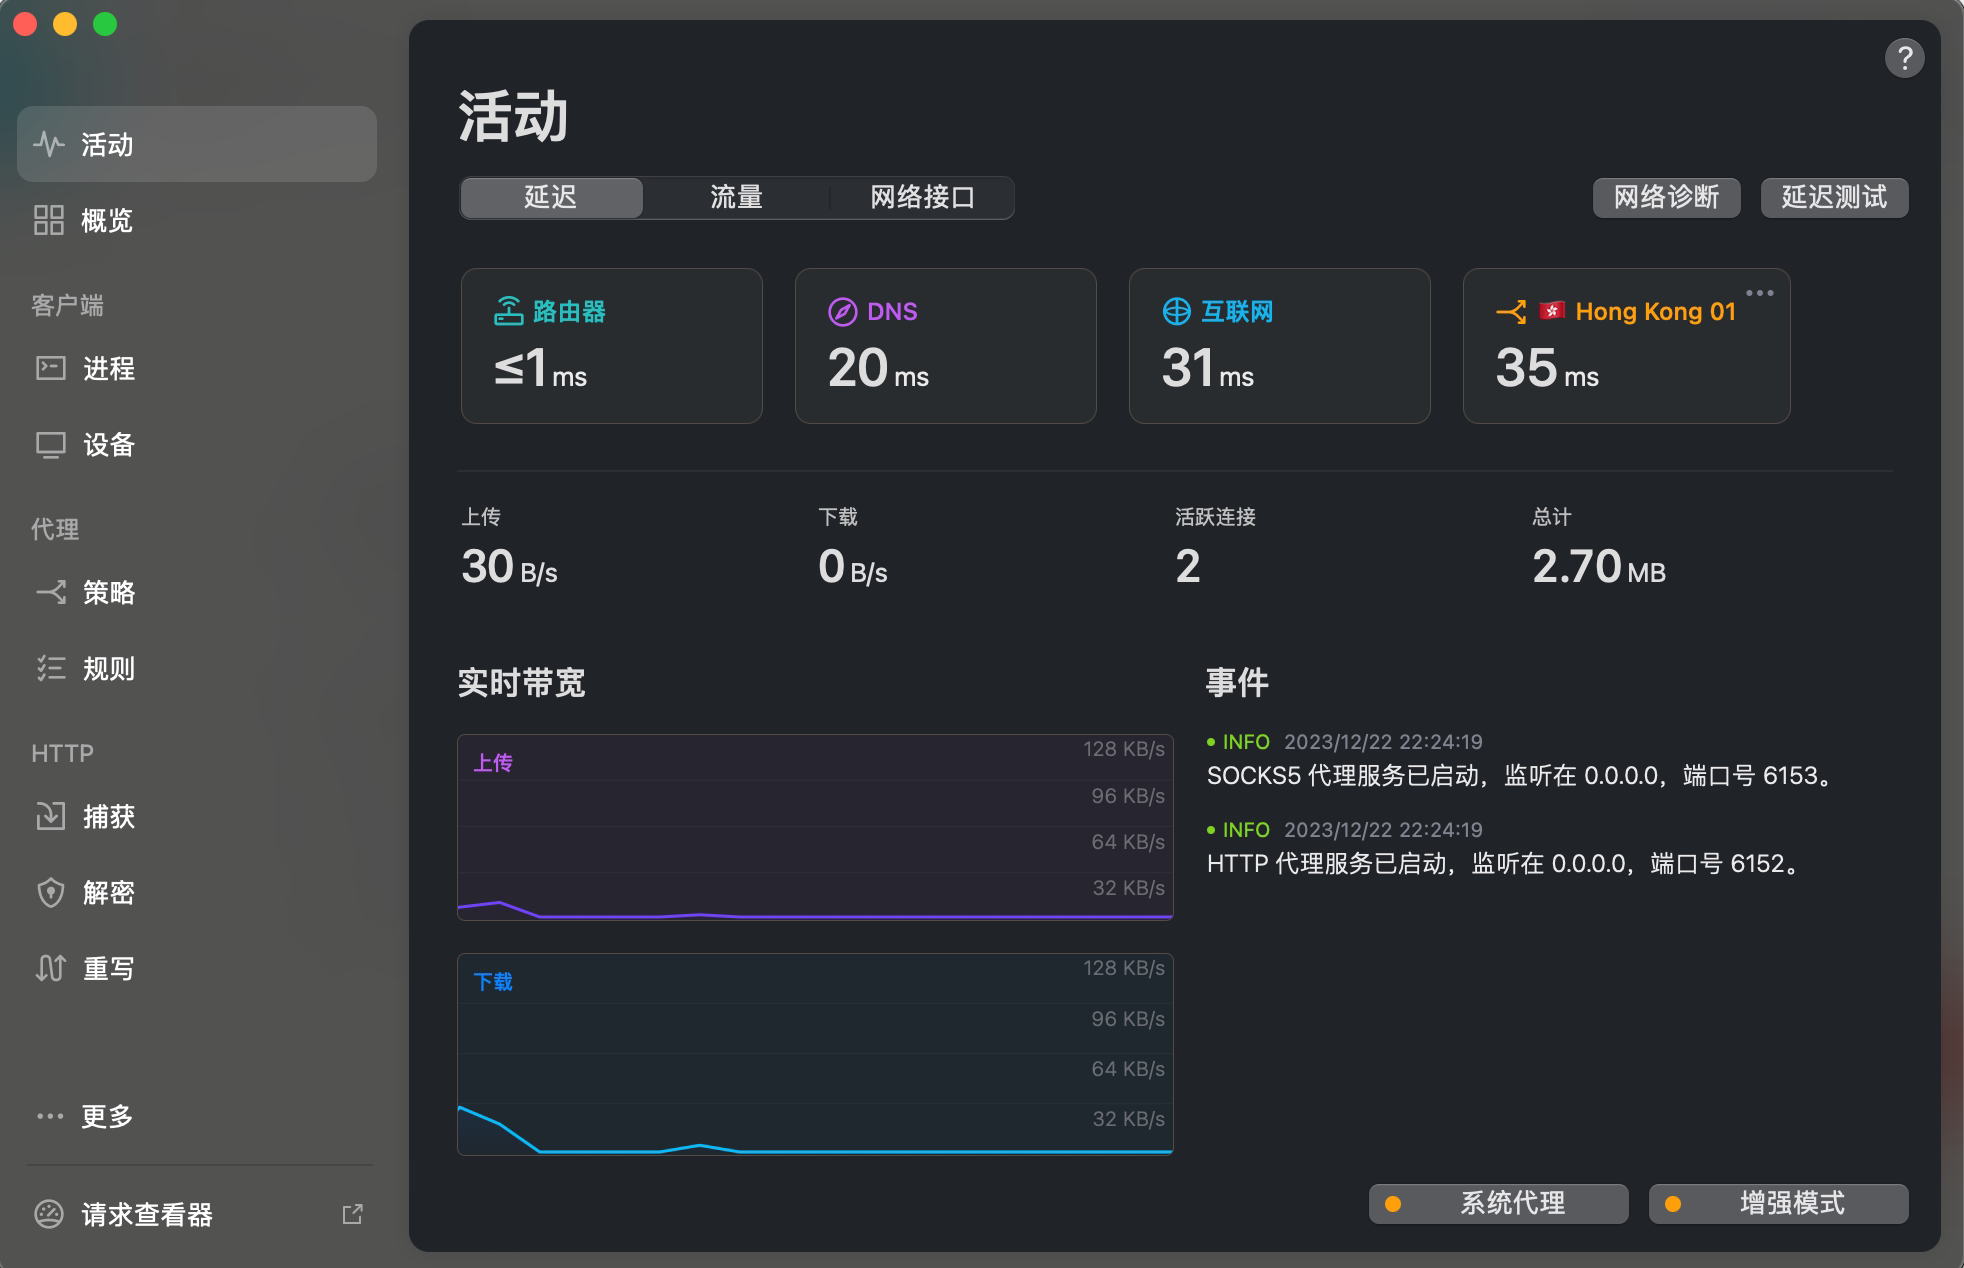Viewport: 1964px width, 1268px height.
Task: Open external window icon beside 请求查看器
Action: (352, 1214)
